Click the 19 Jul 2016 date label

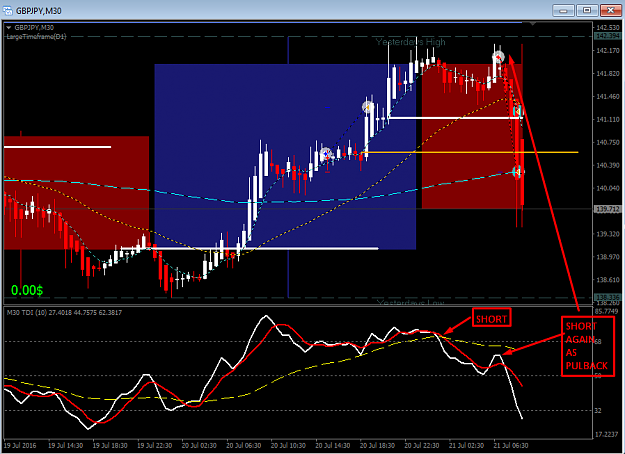click(x=20, y=445)
